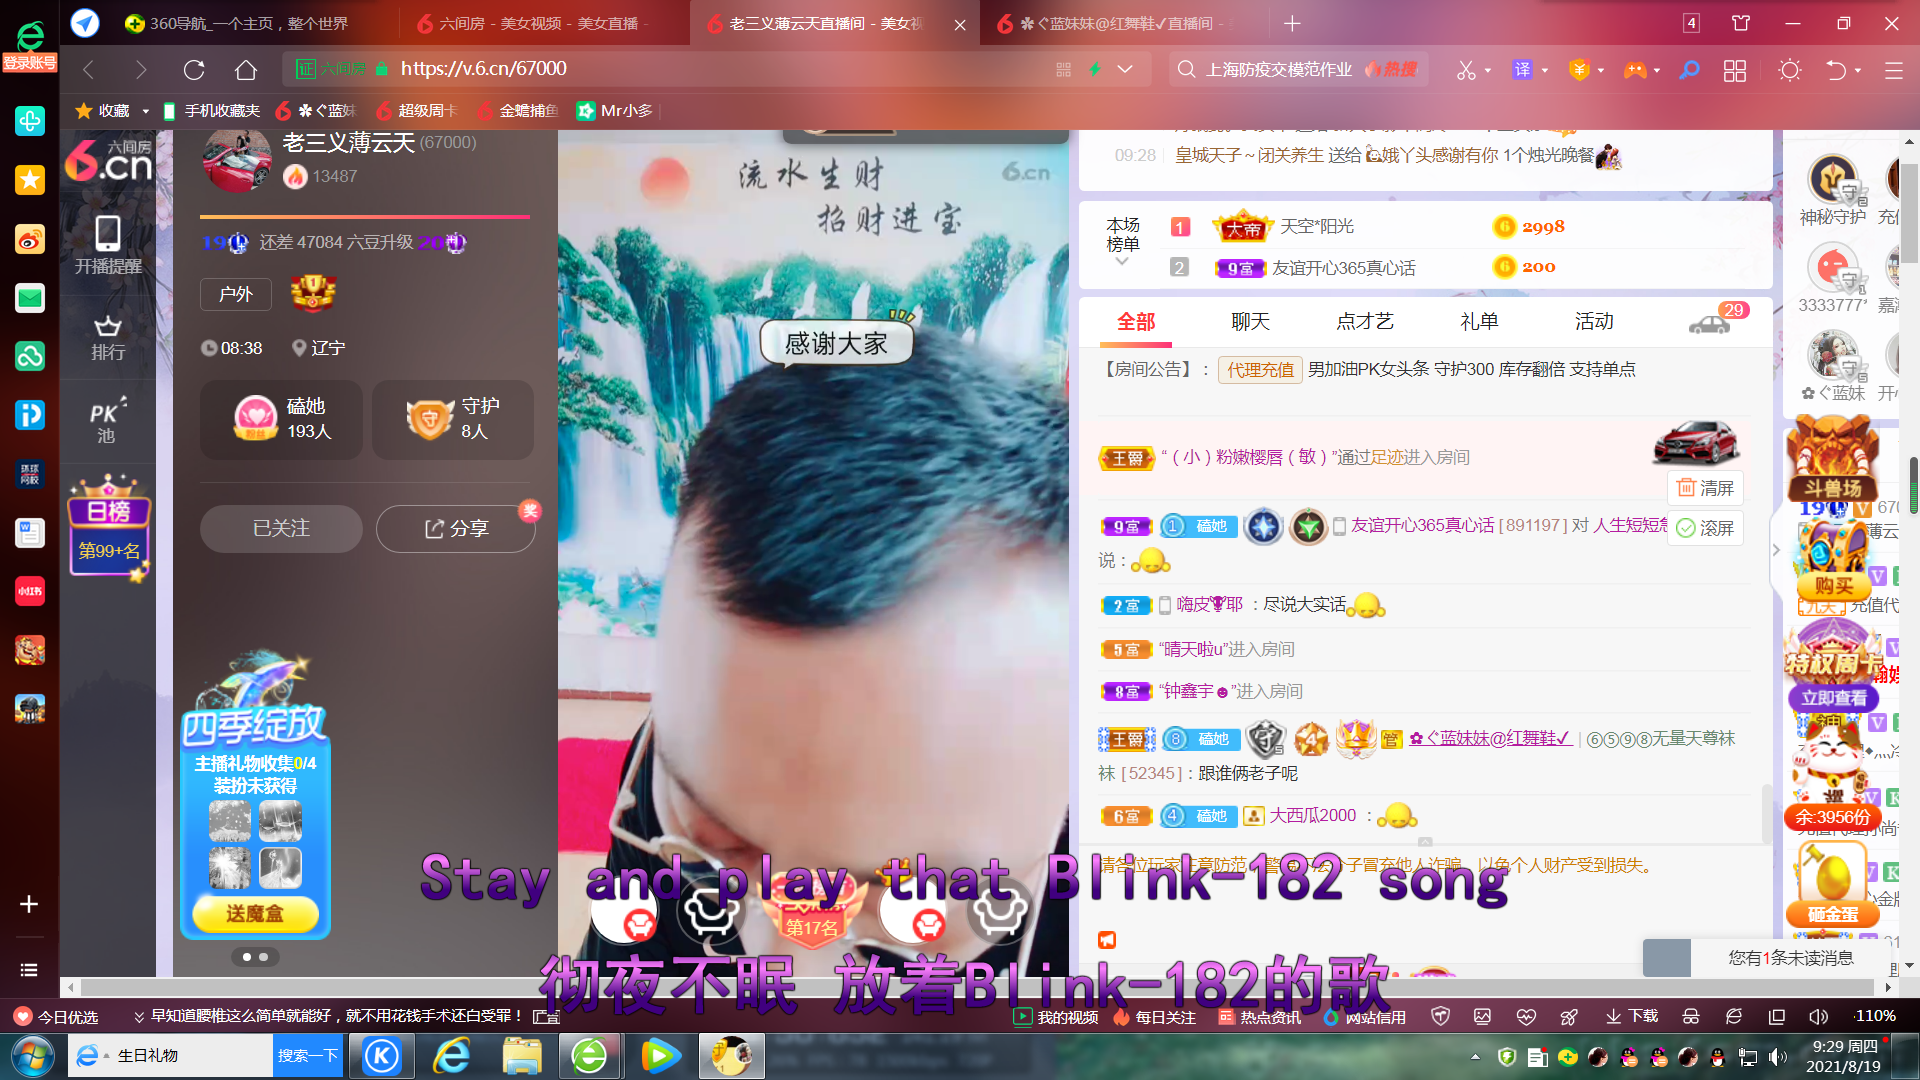Open the star favorites sidebar icon

coord(30,180)
